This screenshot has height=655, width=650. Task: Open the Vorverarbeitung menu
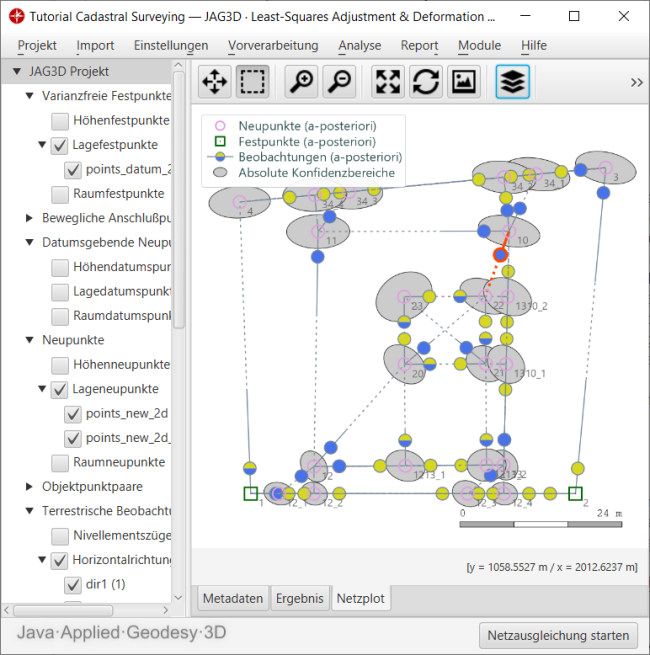pos(273,45)
